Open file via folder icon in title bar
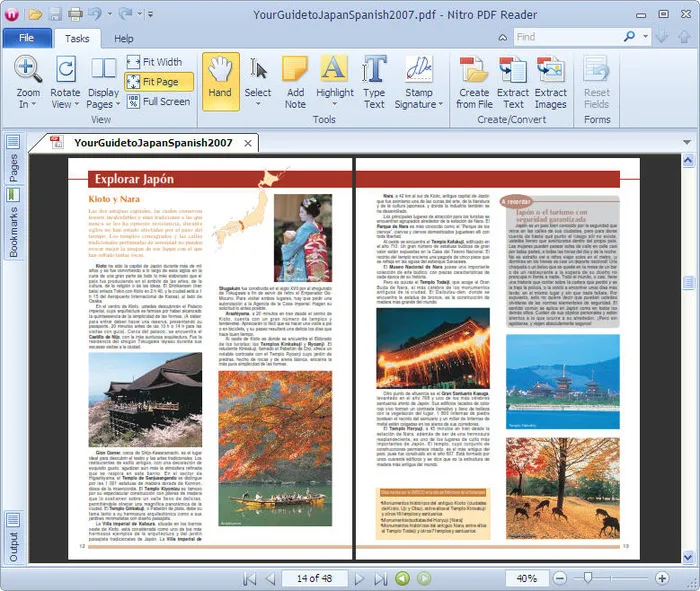The image size is (700, 591). coord(35,15)
